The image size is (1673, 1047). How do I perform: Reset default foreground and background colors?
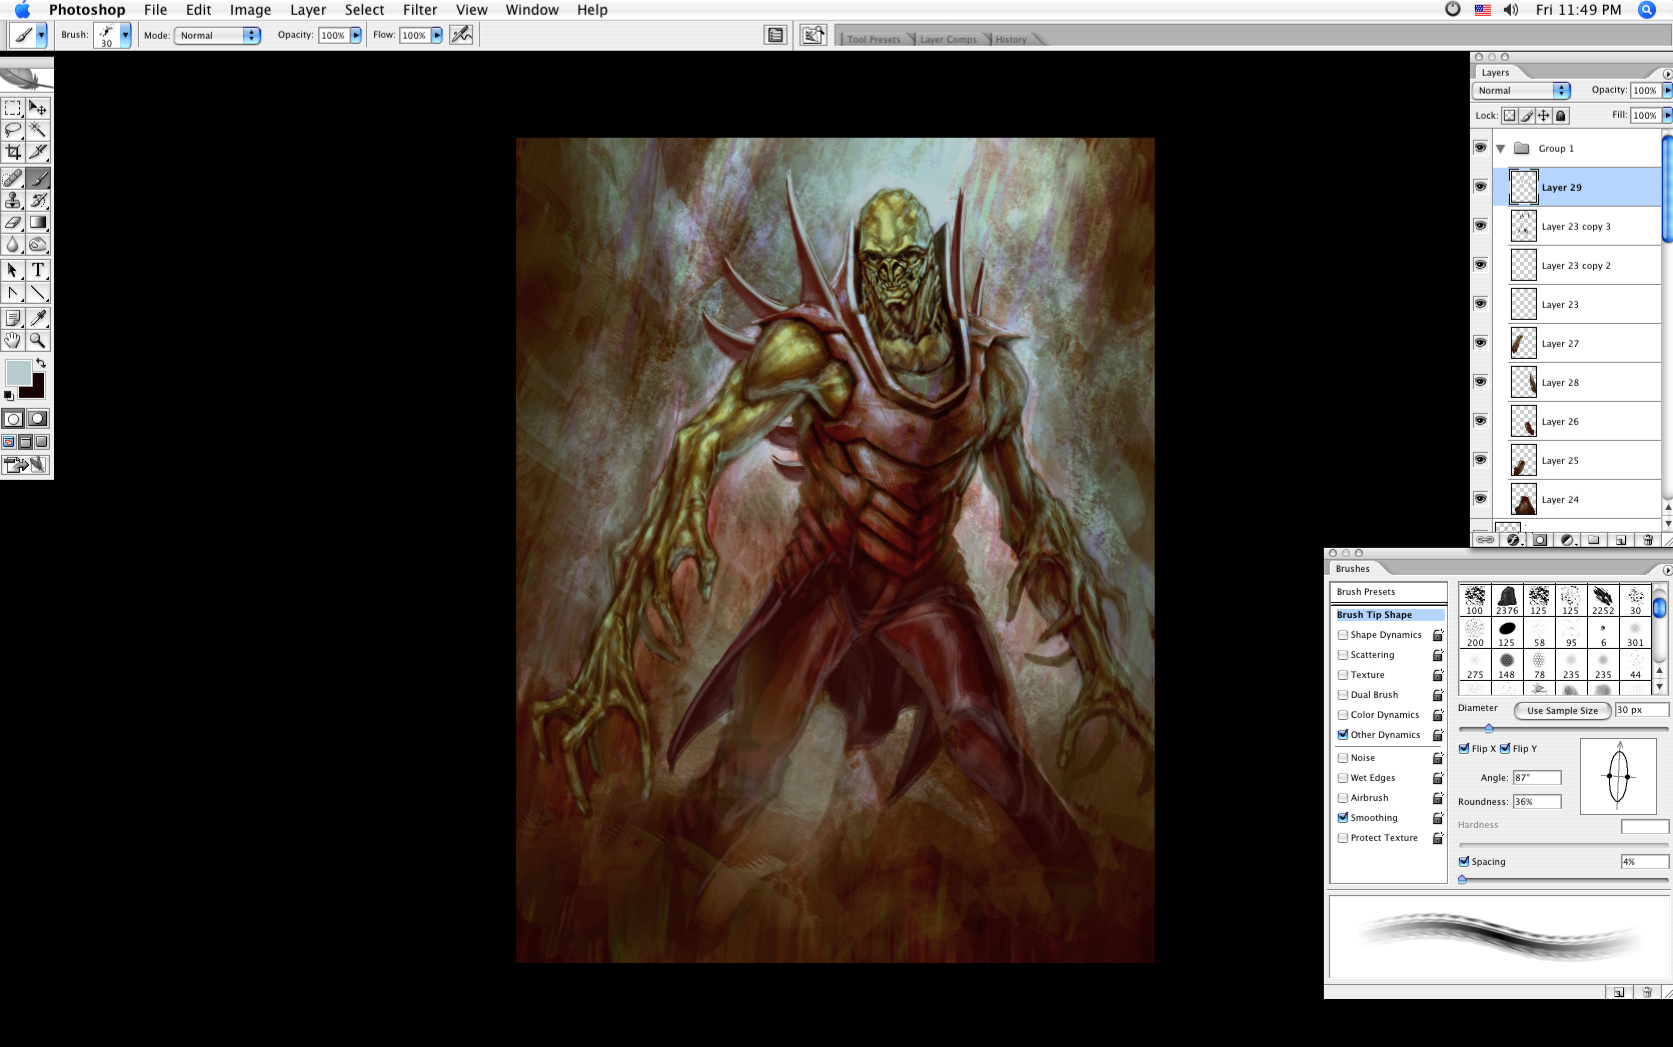point(9,396)
